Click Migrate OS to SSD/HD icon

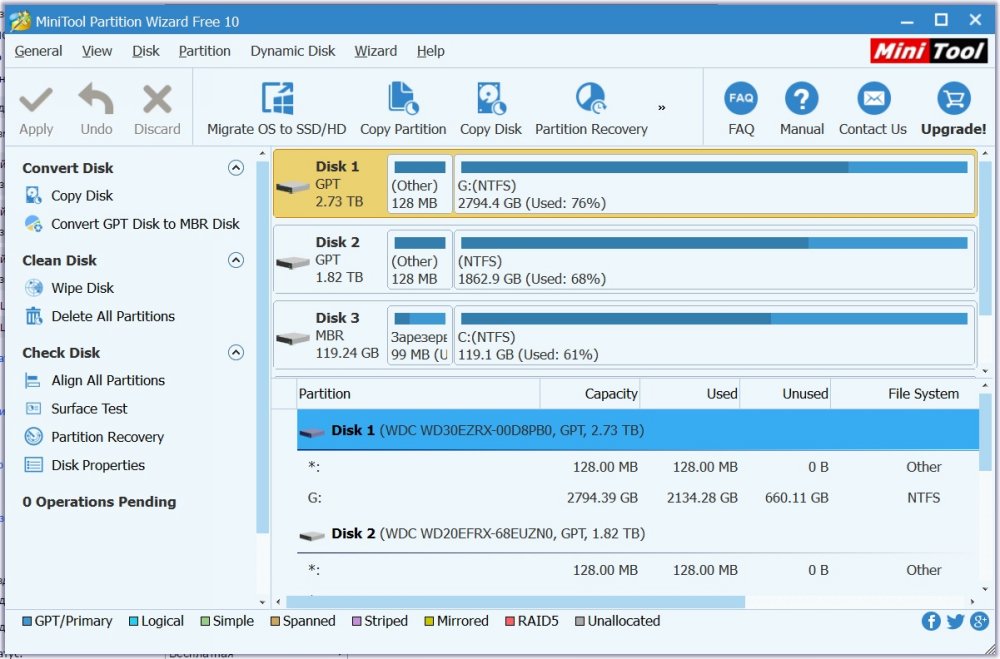(276, 100)
